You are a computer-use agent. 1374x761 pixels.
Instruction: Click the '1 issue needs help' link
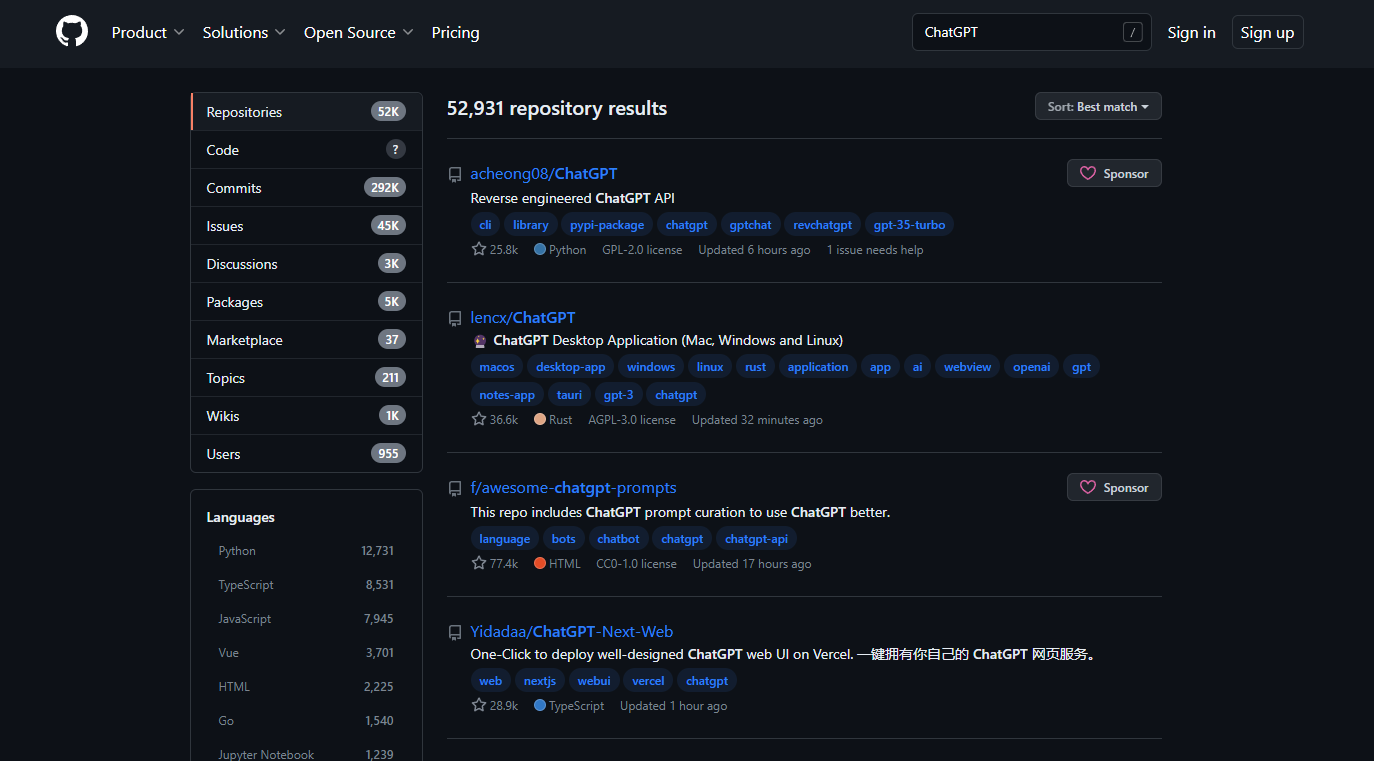coord(875,250)
